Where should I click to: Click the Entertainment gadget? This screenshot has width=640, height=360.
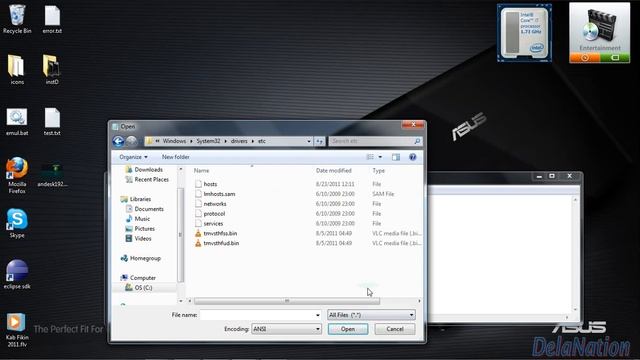599,33
